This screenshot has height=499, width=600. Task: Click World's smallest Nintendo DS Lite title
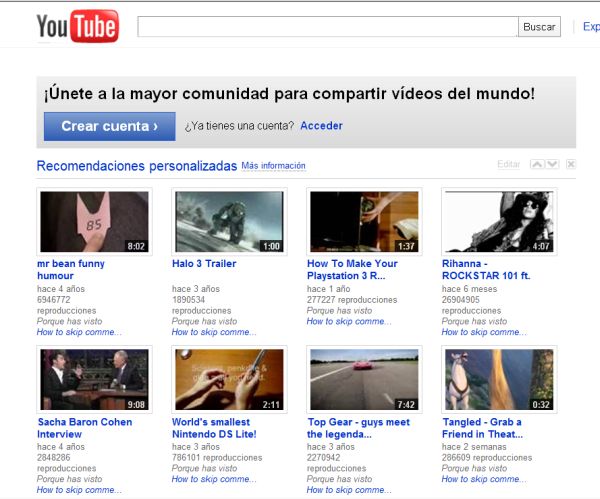(214, 428)
